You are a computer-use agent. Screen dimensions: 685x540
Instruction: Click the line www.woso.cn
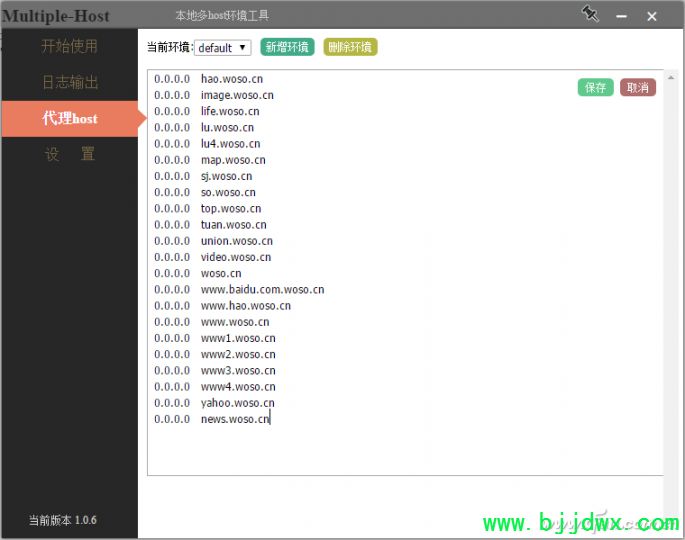211,322
